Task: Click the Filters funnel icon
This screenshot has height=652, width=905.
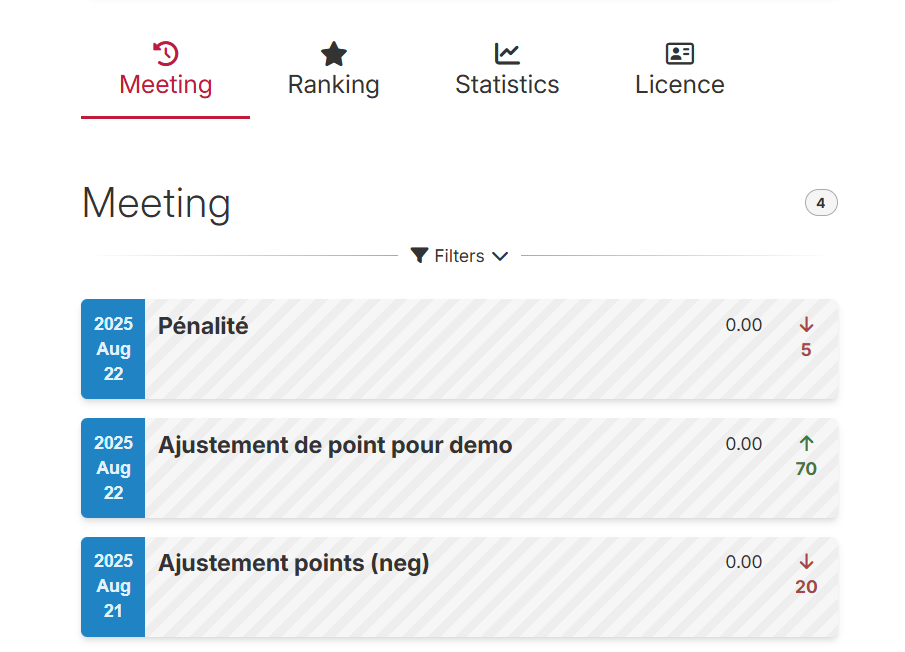Action: (x=420, y=256)
